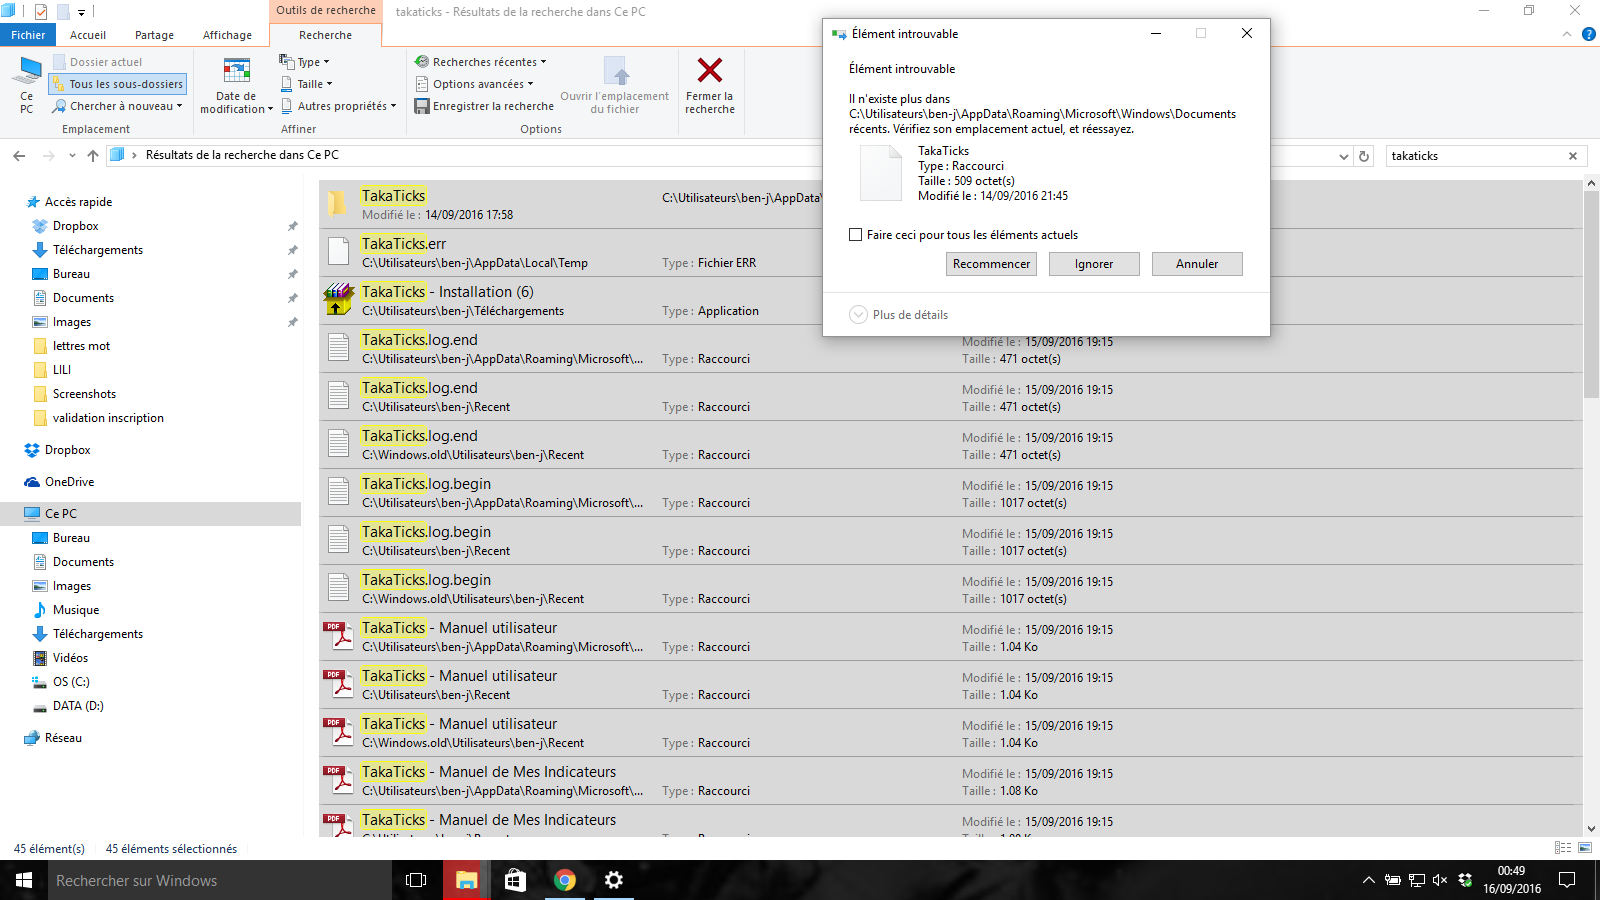Check 'Faire ceci pour tous les éléments actuels'

coord(855,235)
